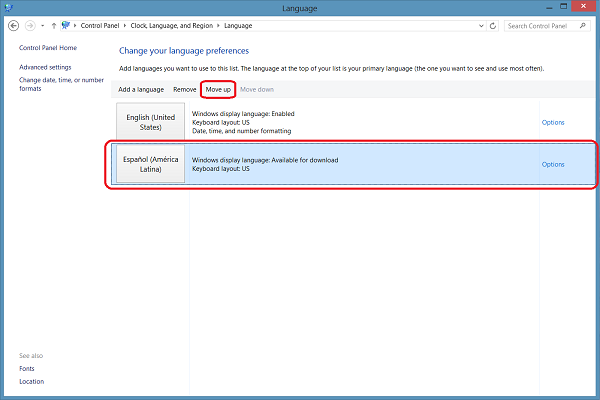Open Advanced settings link
This screenshot has width=600, height=400.
point(45,67)
